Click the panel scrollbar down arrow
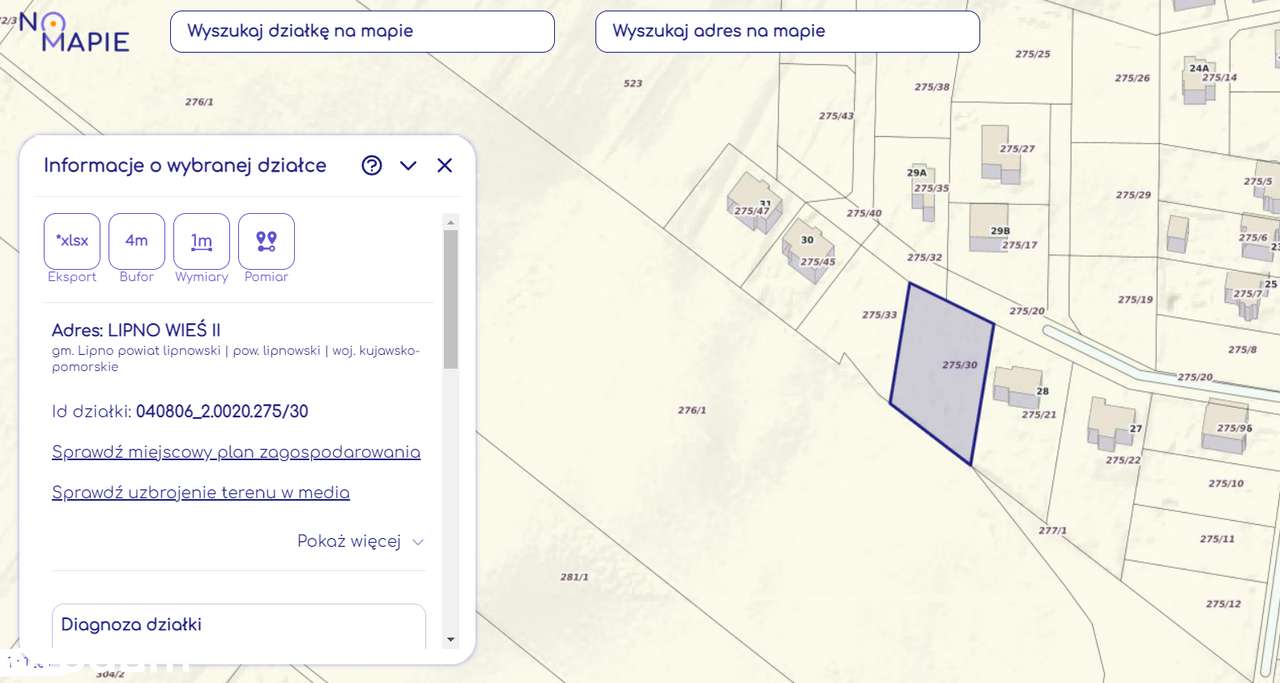Viewport: 1280px width, 683px height. click(x=451, y=639)
